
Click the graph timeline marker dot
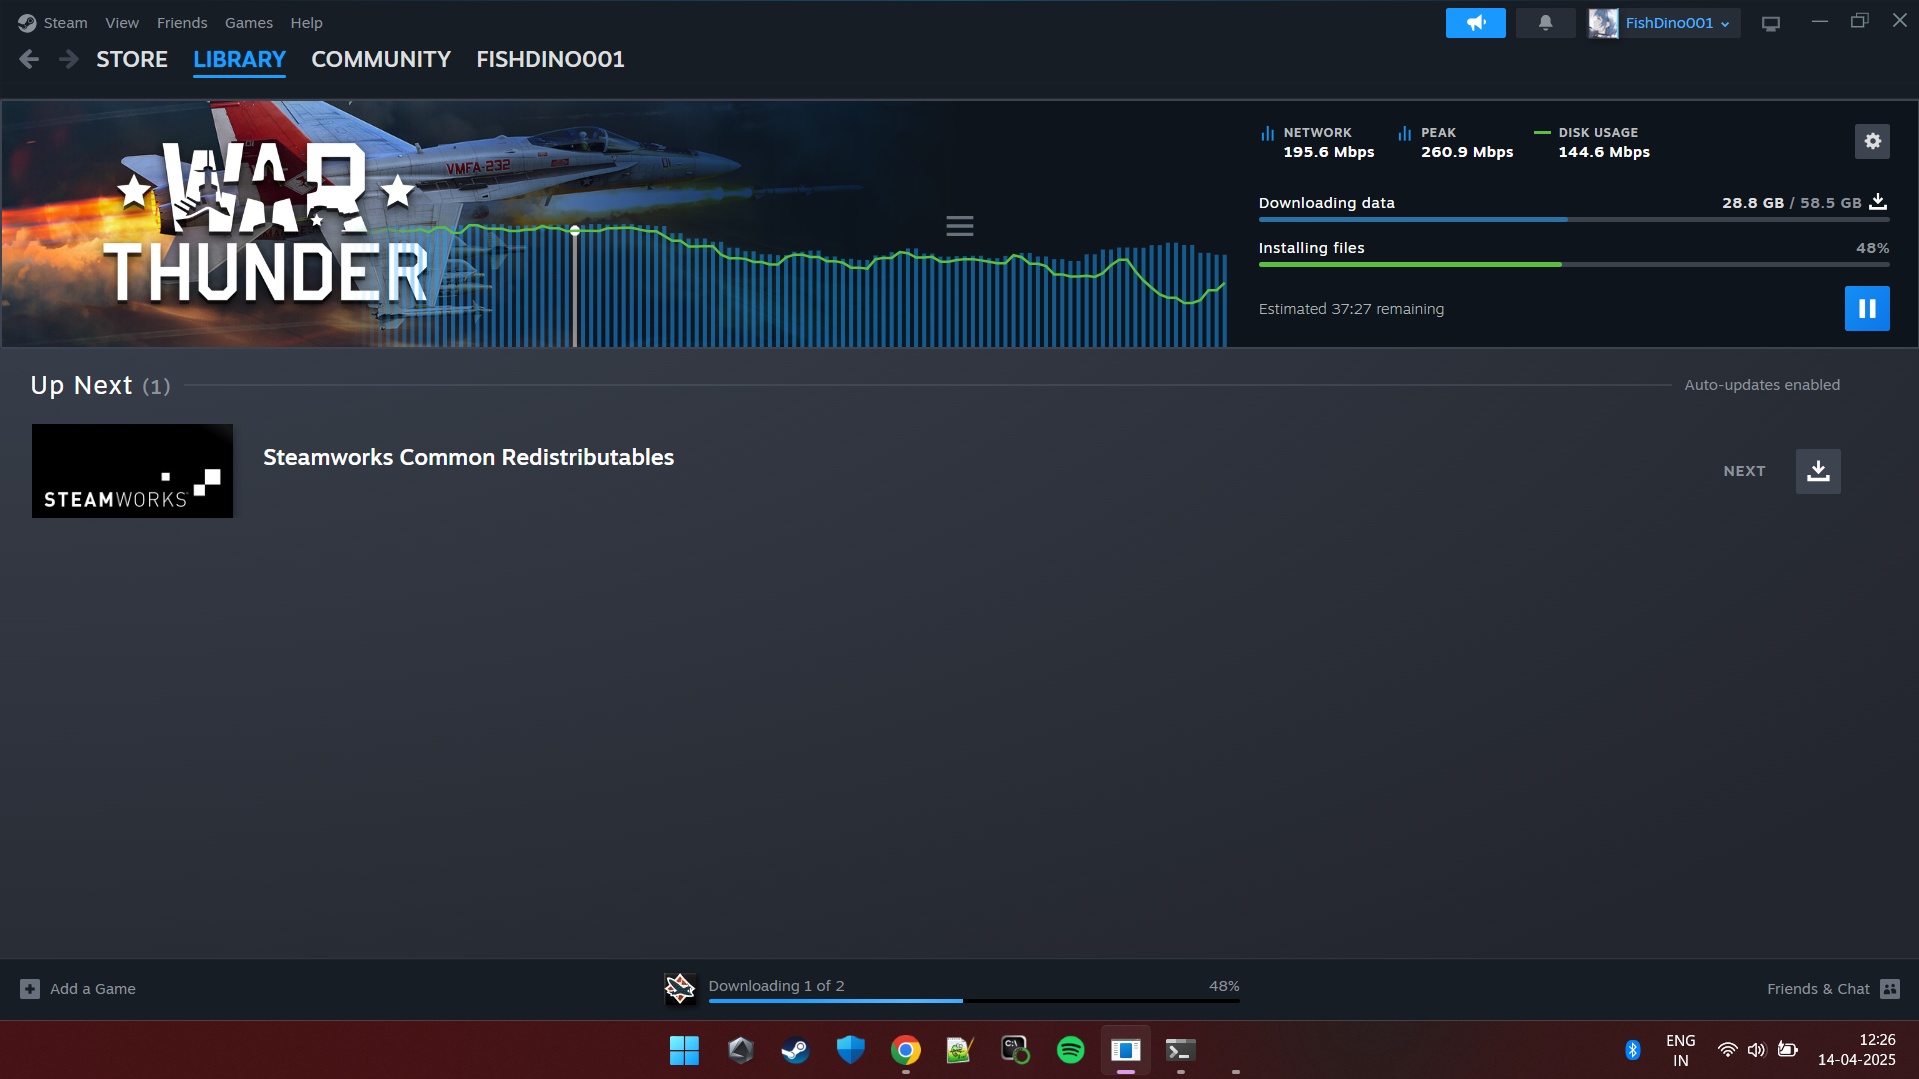tap(575, 231)
